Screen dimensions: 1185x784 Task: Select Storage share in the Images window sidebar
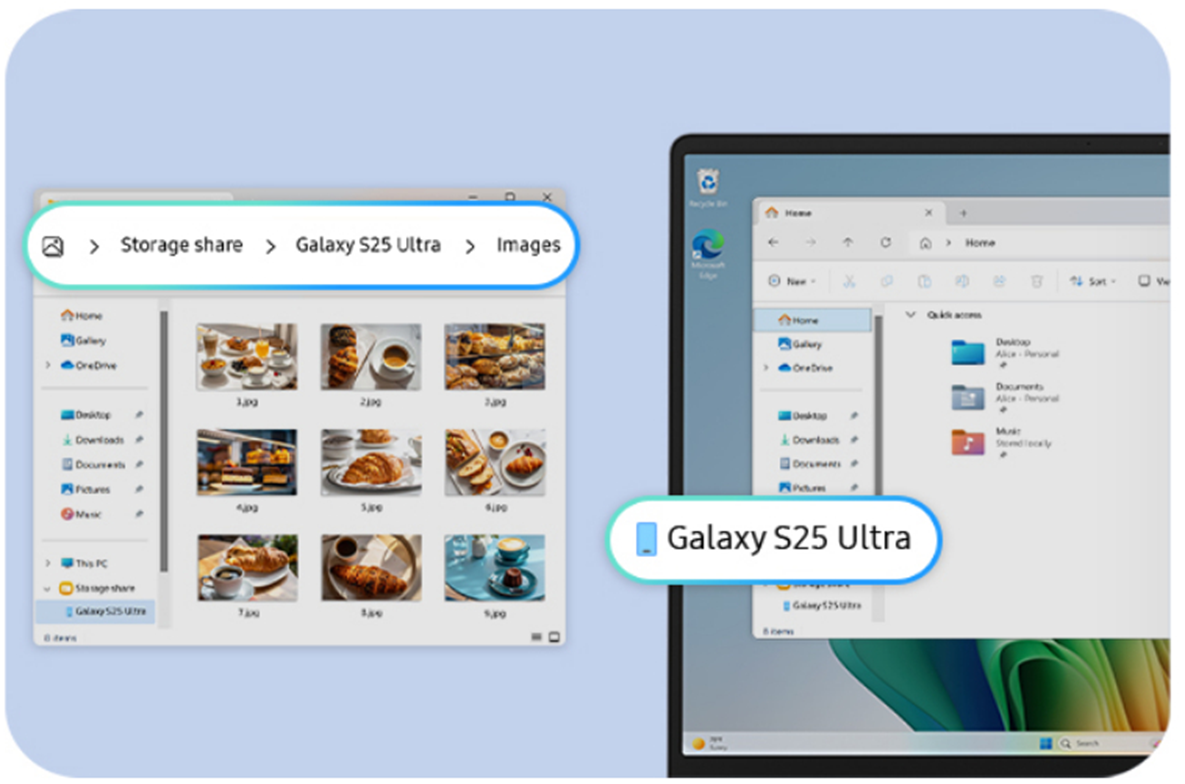tap(97, 588)
